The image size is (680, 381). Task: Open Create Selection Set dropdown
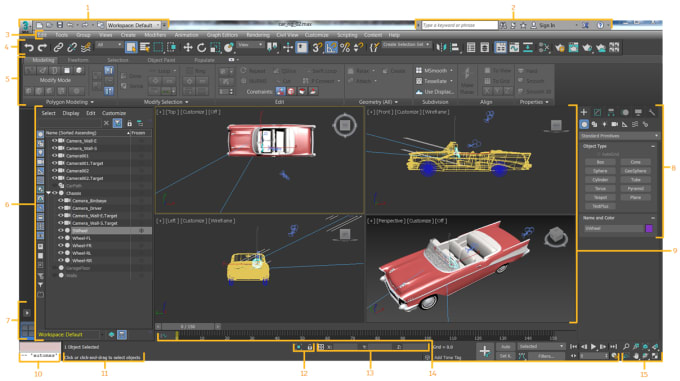click(406, 45)
